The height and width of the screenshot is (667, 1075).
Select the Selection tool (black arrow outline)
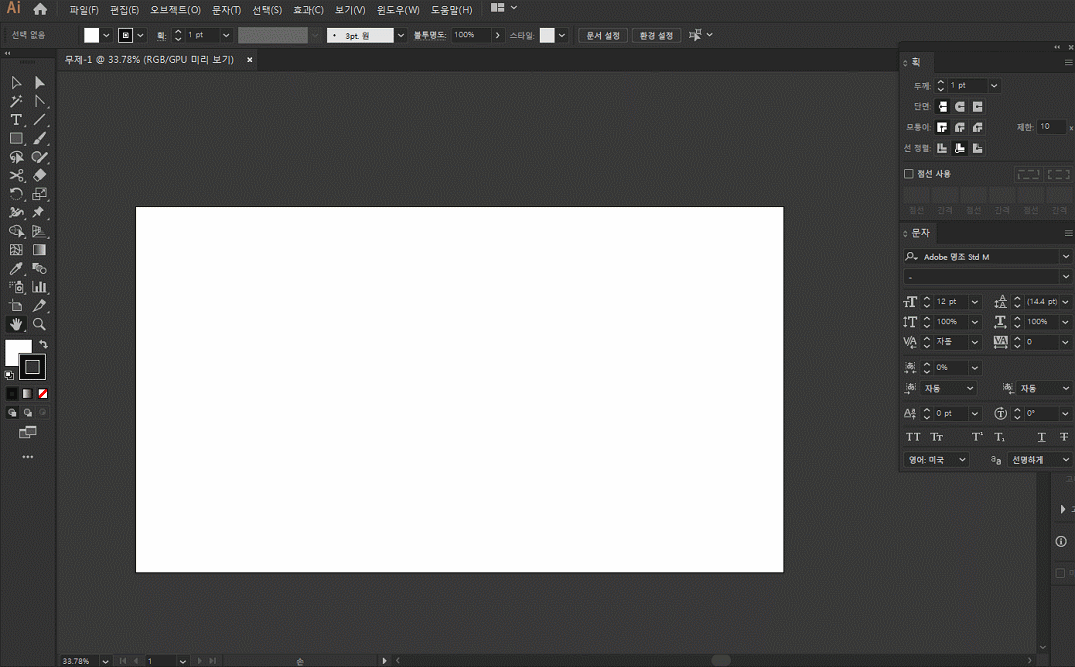16,83
